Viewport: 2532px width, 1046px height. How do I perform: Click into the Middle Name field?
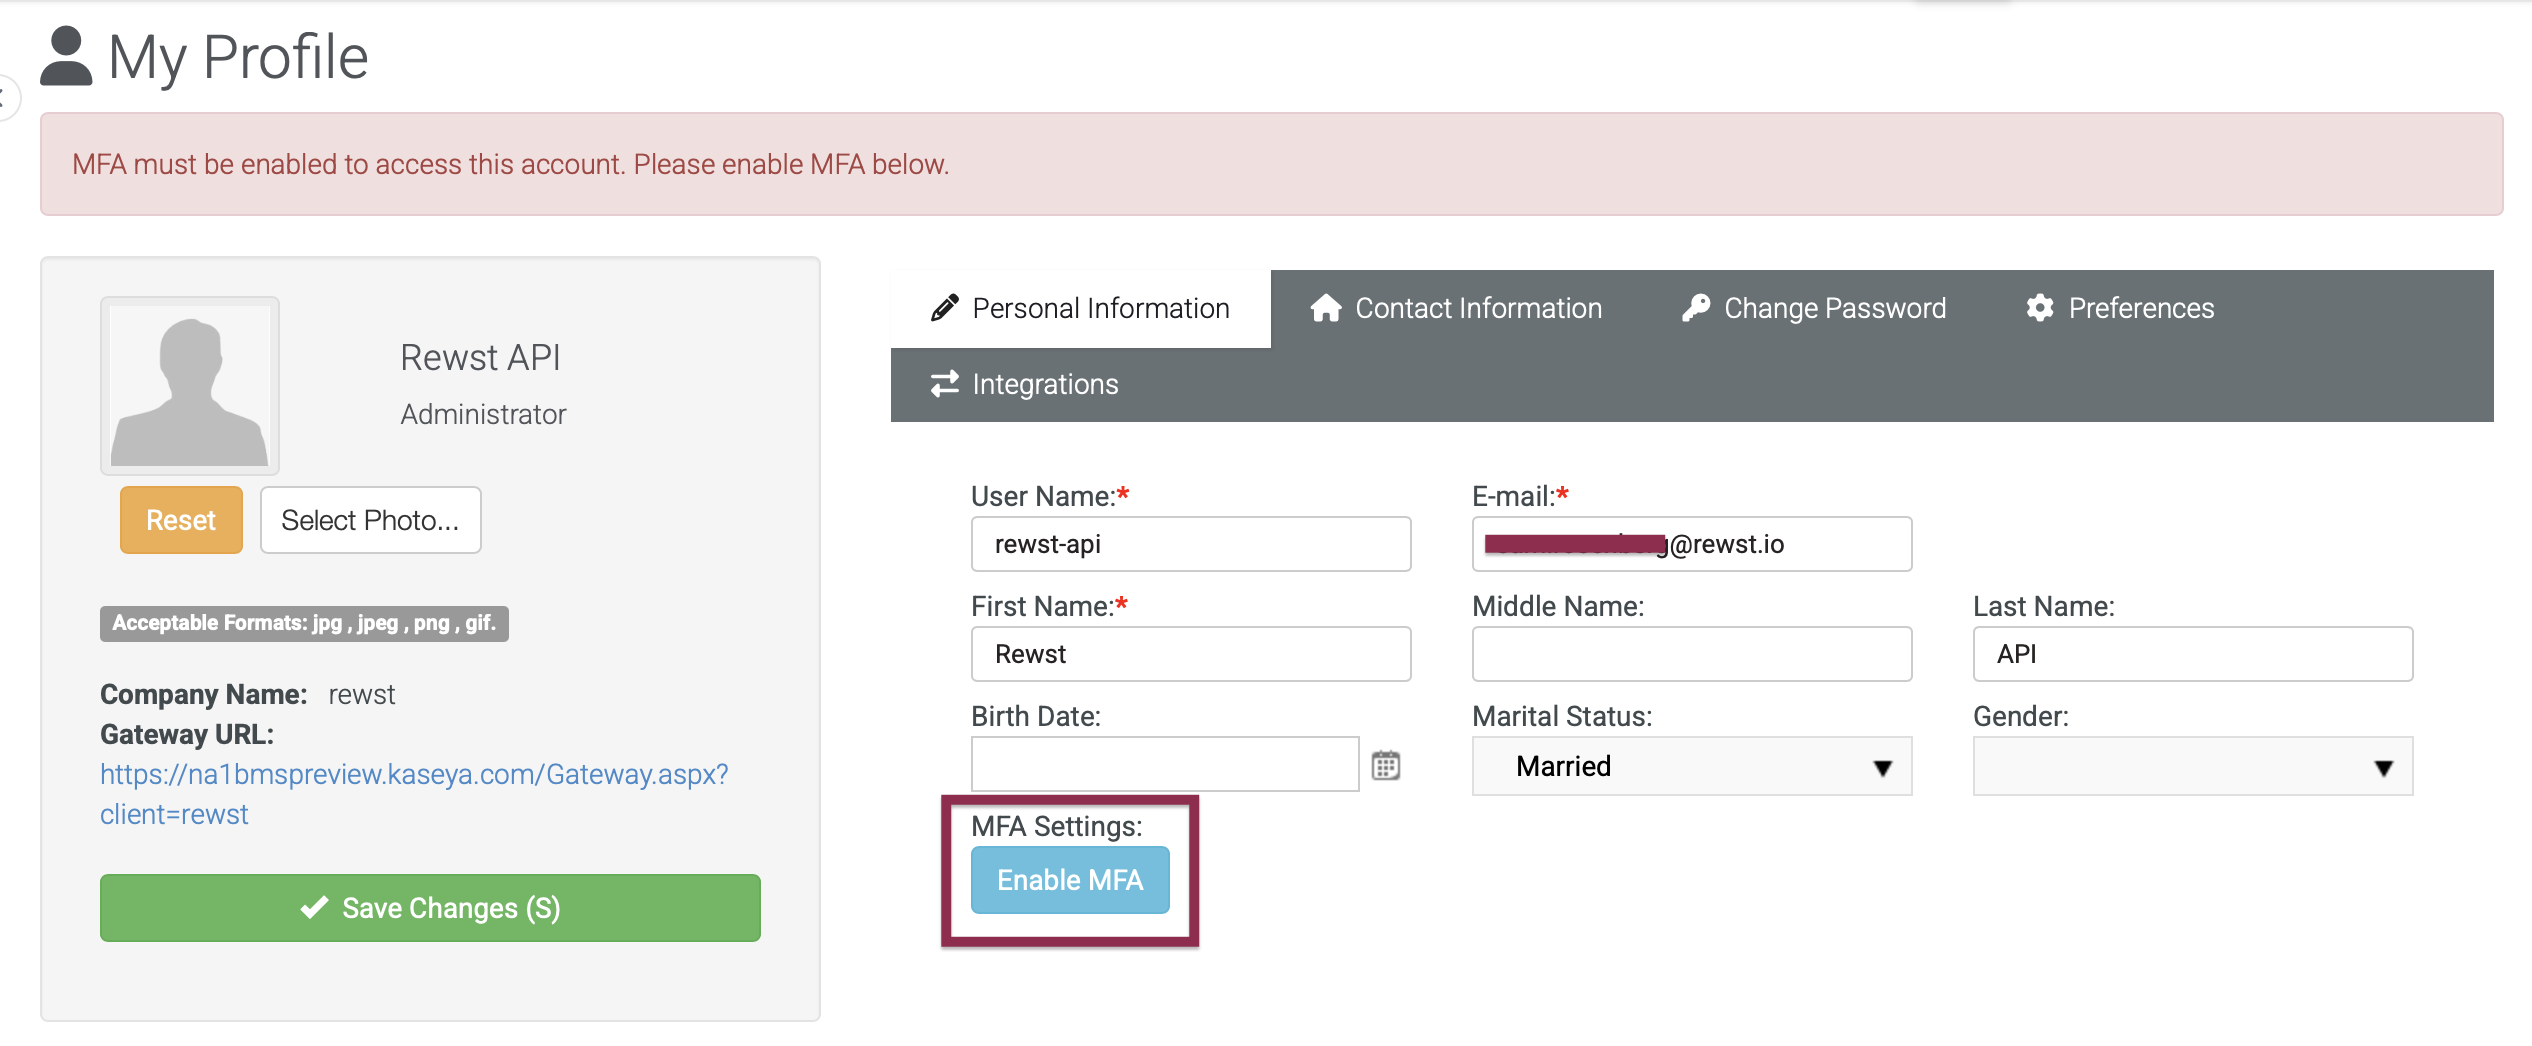coord(1692,654)
